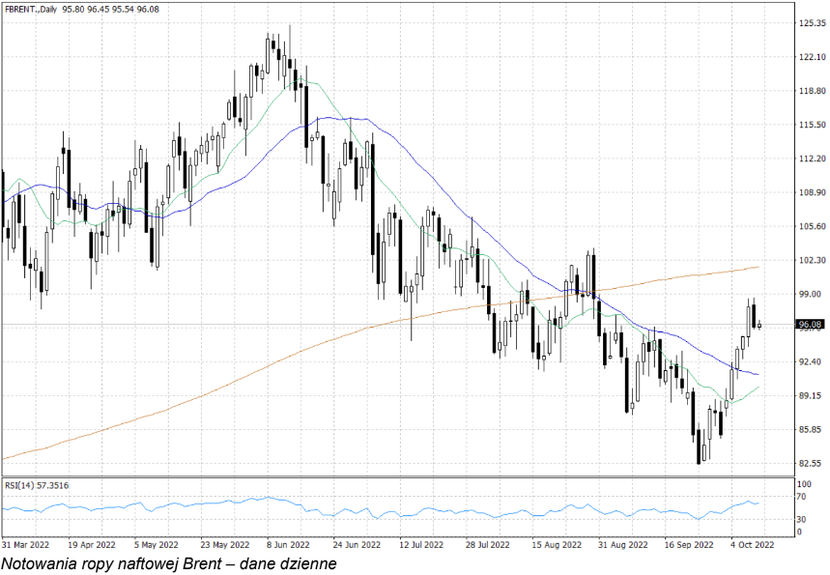This screenshot has height=575, width=830.
Task: Select the current price tag 96.08
Action: tap(809, 325)
